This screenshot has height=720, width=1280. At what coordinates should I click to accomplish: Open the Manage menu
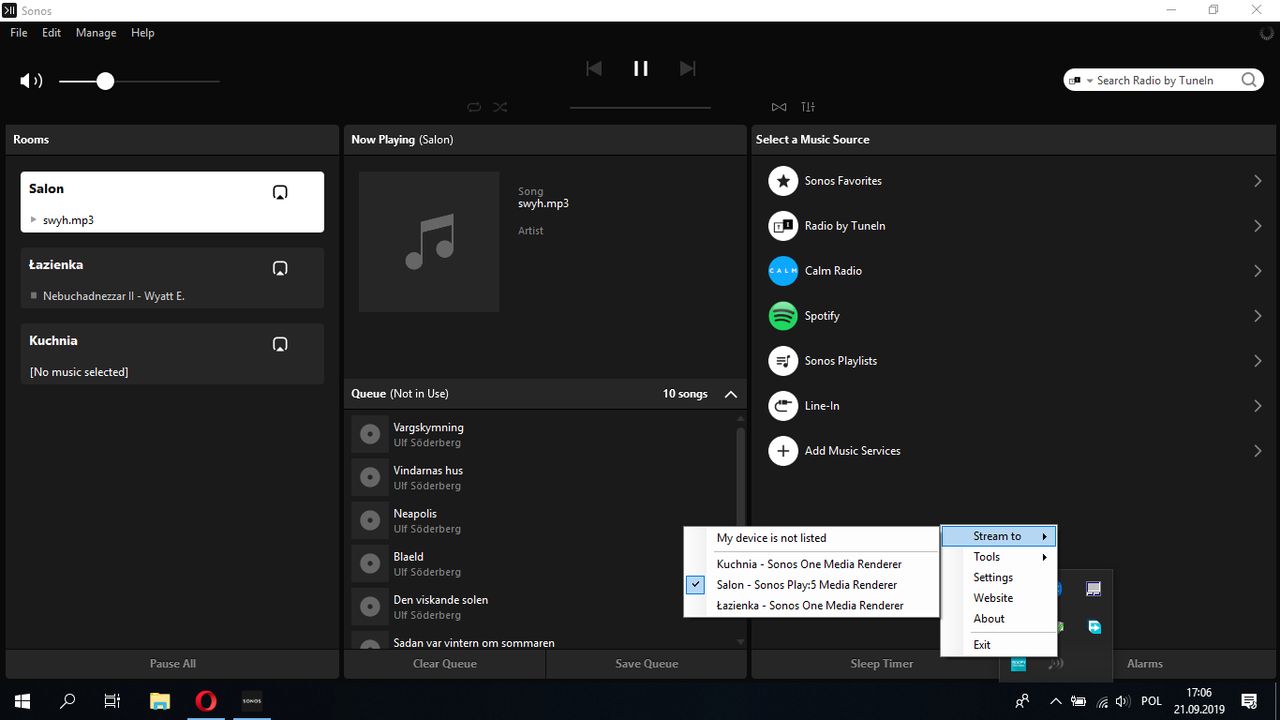click(x=96, y=33)
